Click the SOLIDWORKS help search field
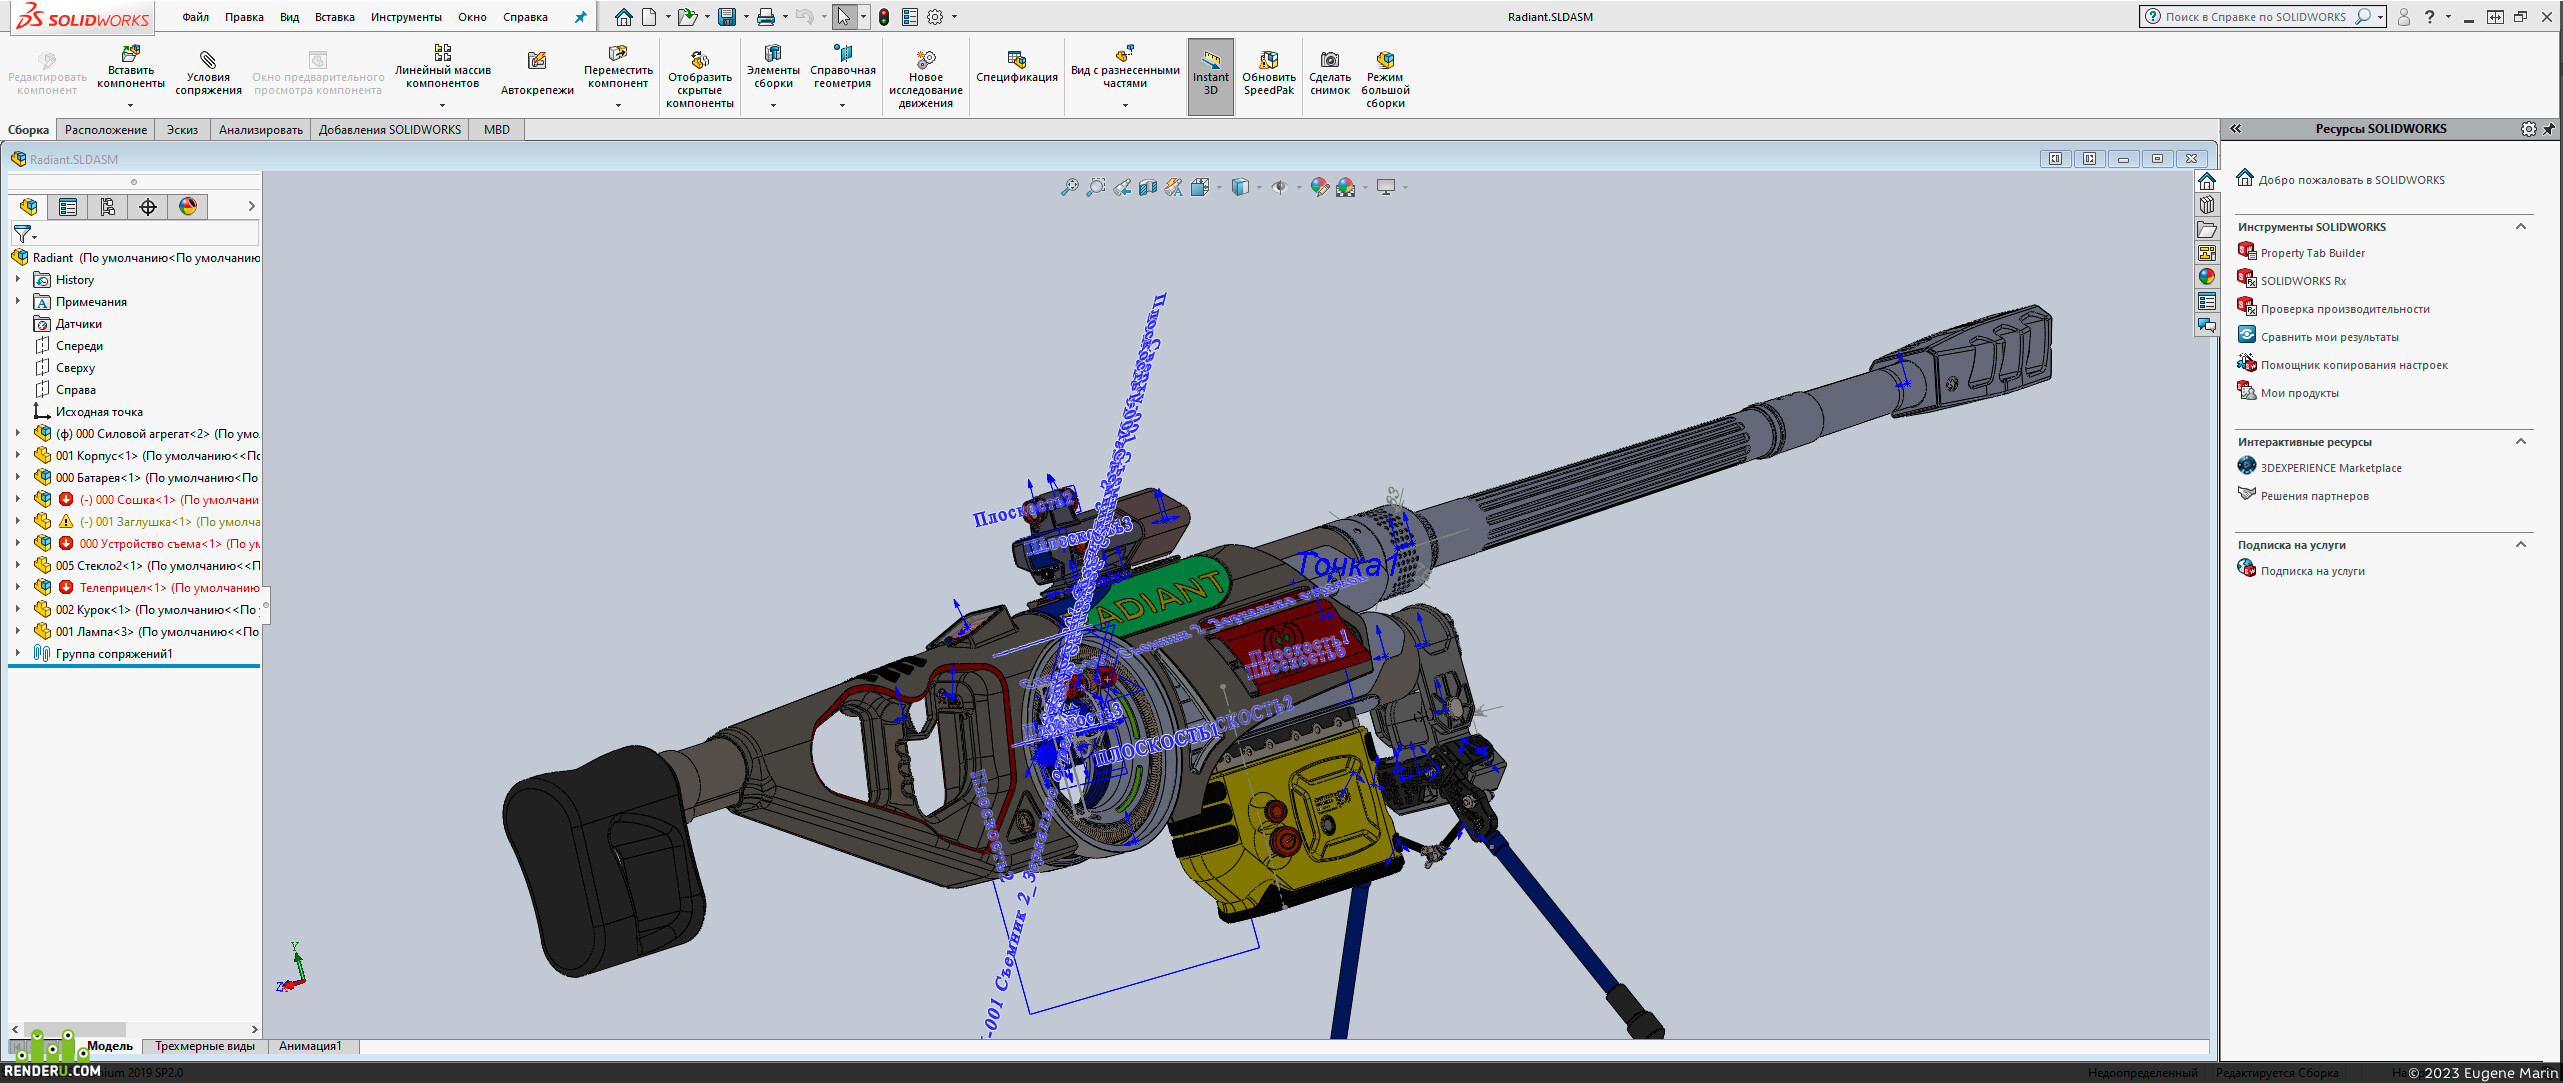Viewport: 2563px width, 1083px height. pyautogui.click(x=2256, y=17)
